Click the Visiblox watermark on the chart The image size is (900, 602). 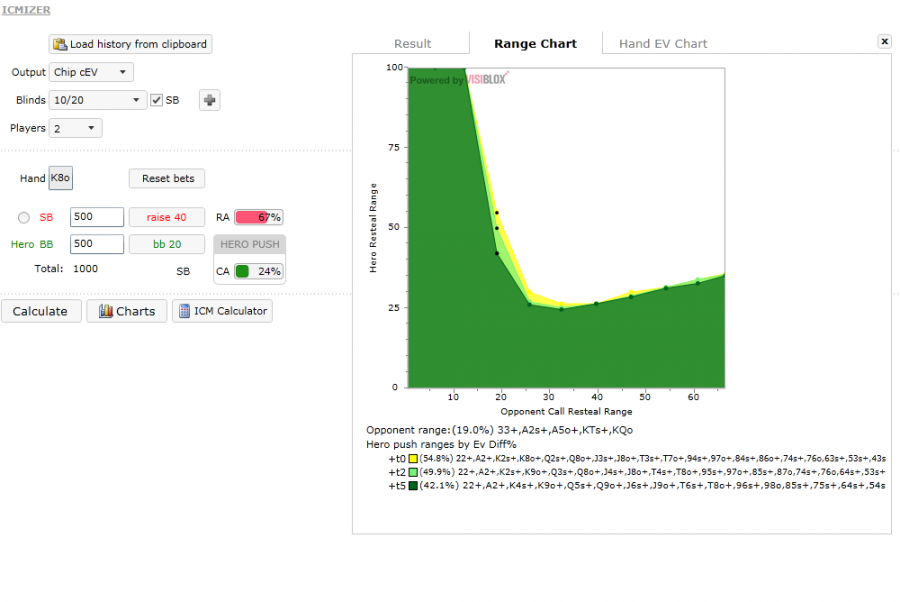tap(459, 78)
